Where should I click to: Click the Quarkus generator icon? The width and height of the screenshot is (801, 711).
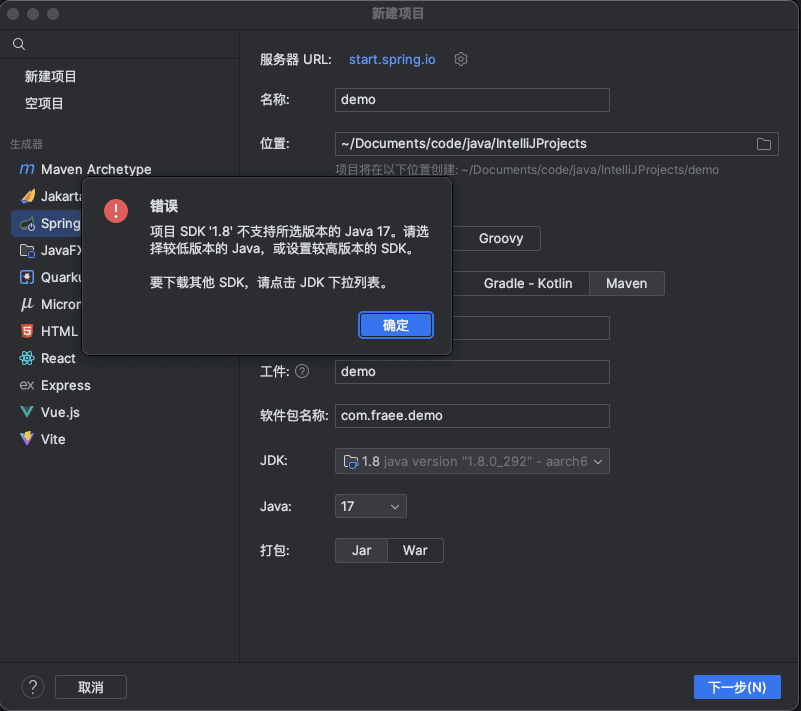(27, 277)
